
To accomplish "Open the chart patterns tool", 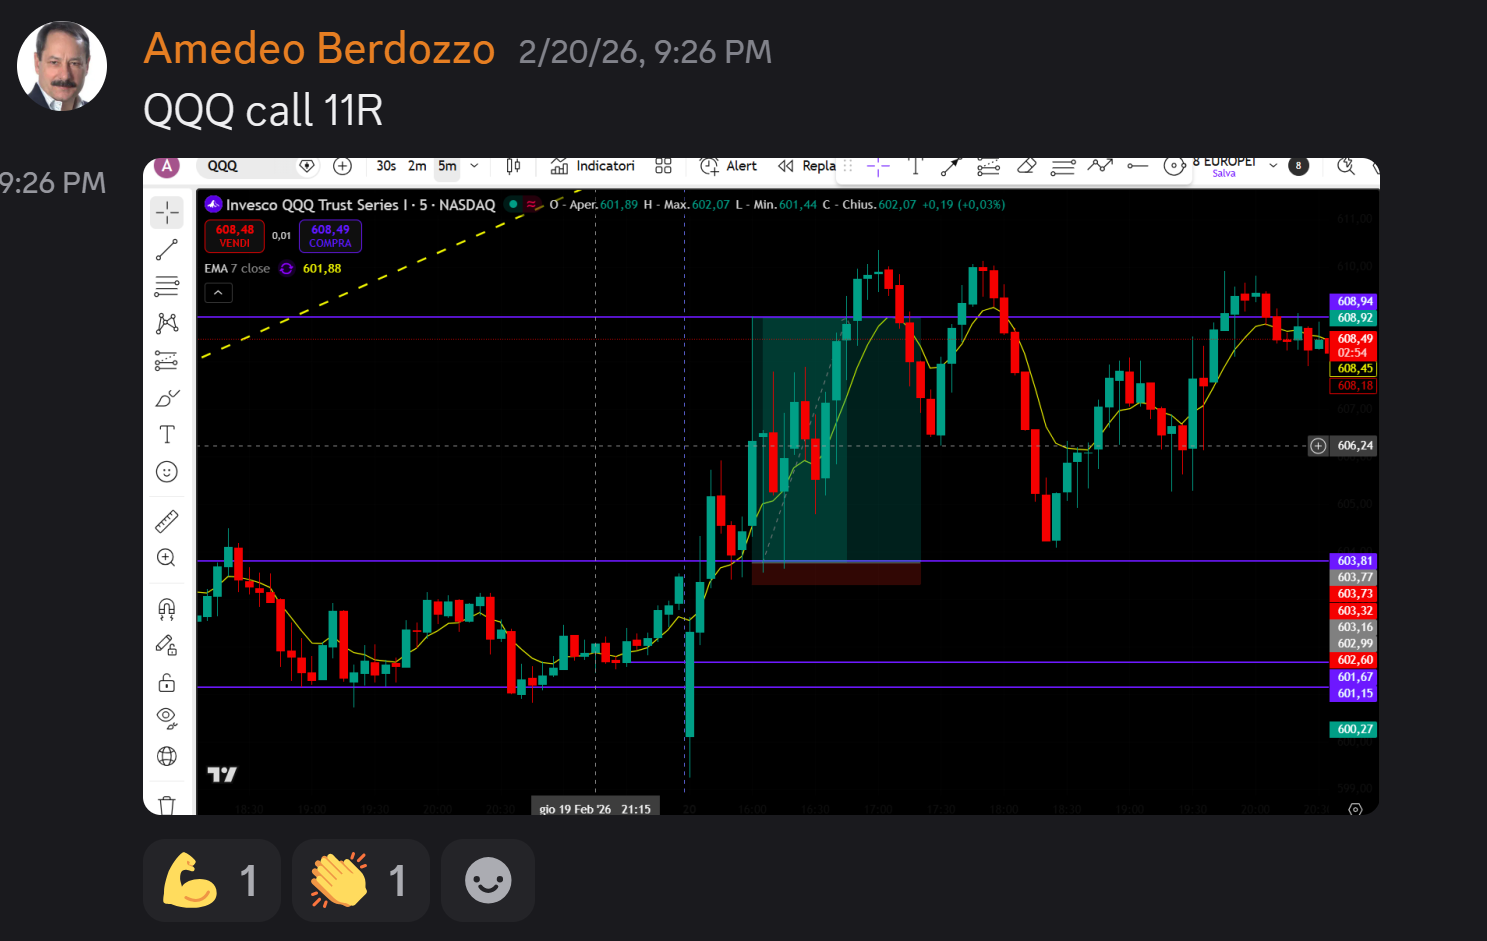I will 167,323.
